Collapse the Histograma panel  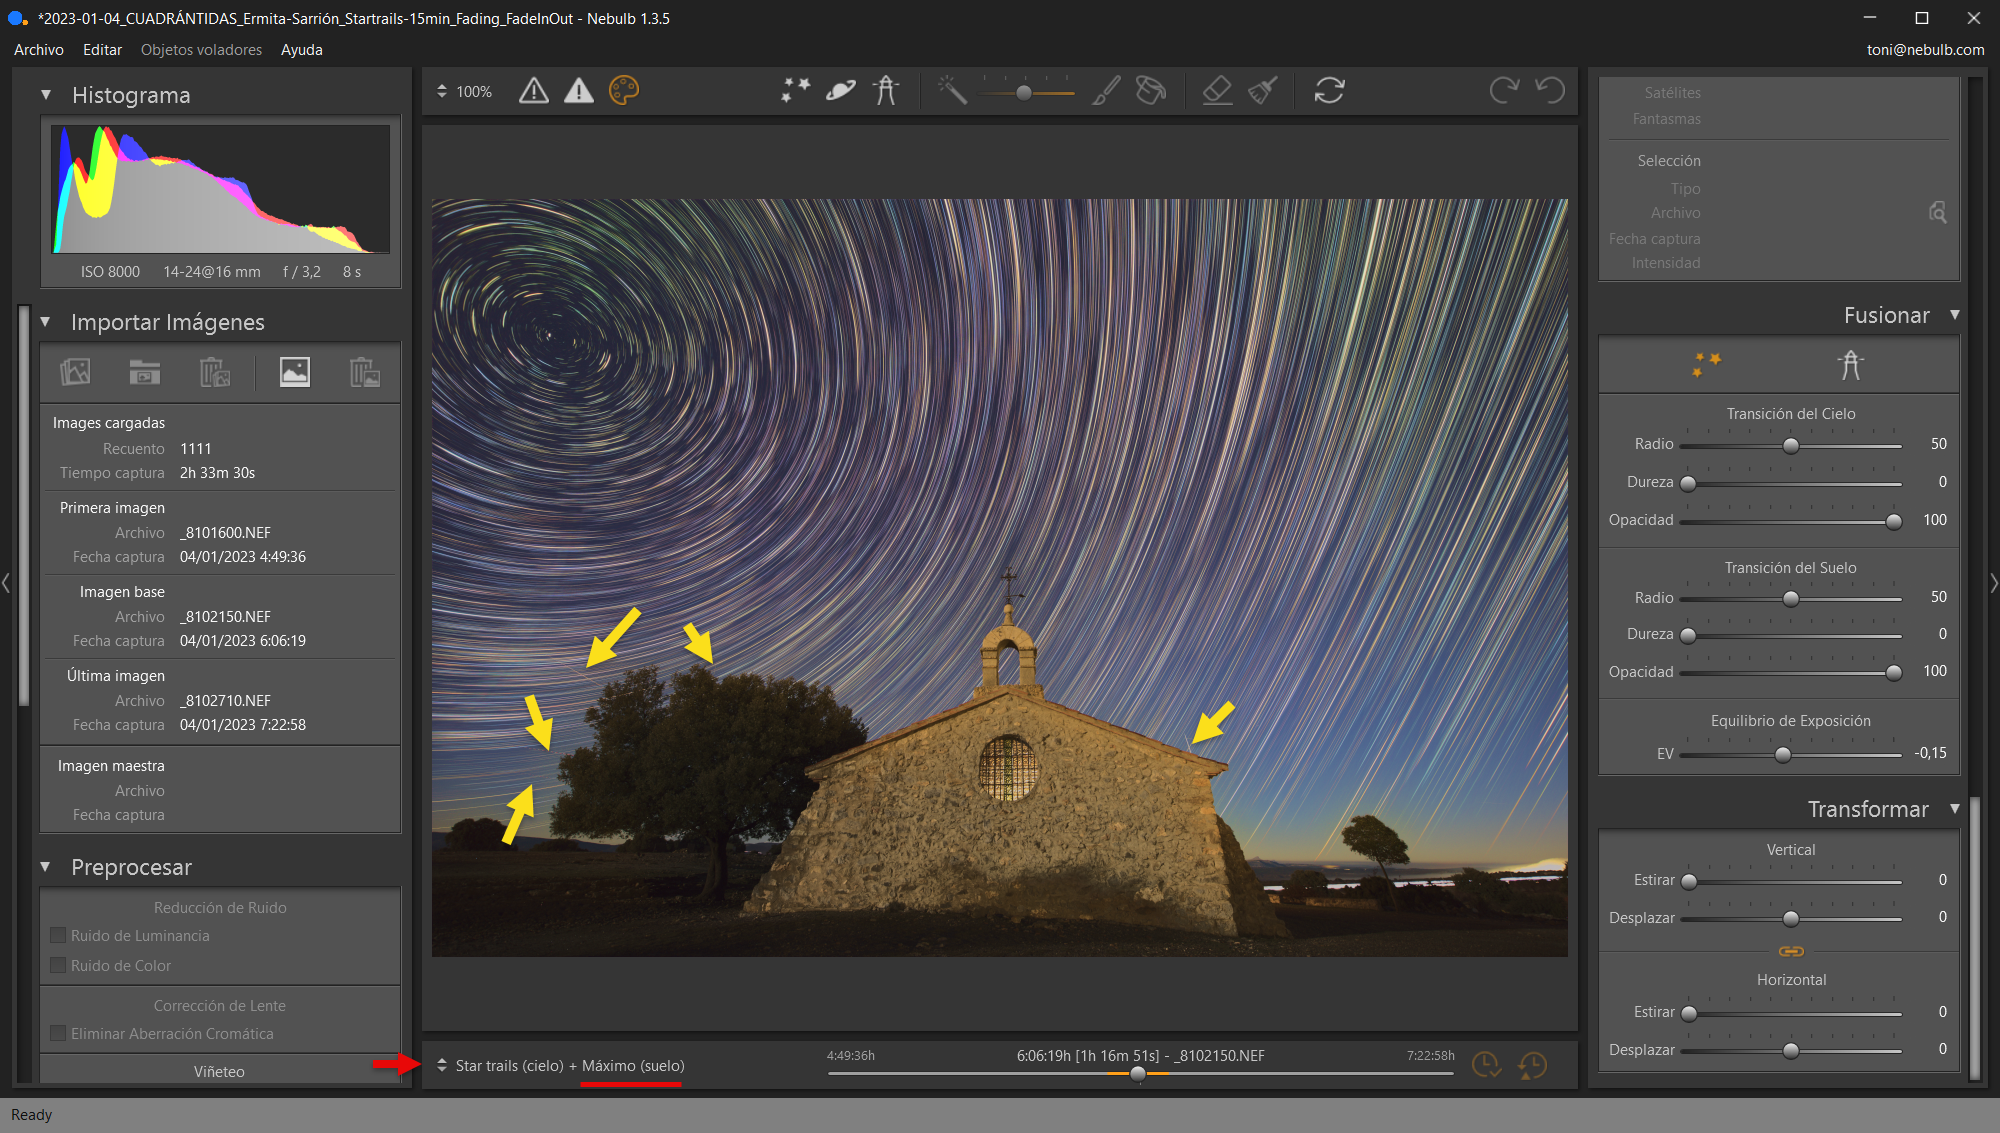(46, 95)
